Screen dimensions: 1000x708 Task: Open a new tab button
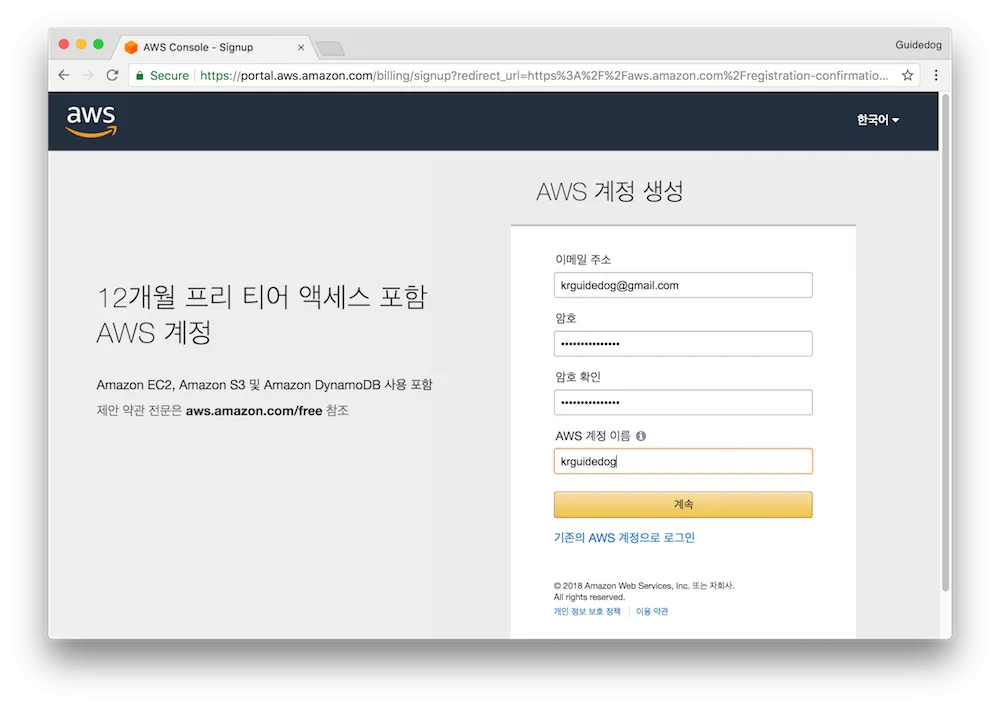coord(330,48)
